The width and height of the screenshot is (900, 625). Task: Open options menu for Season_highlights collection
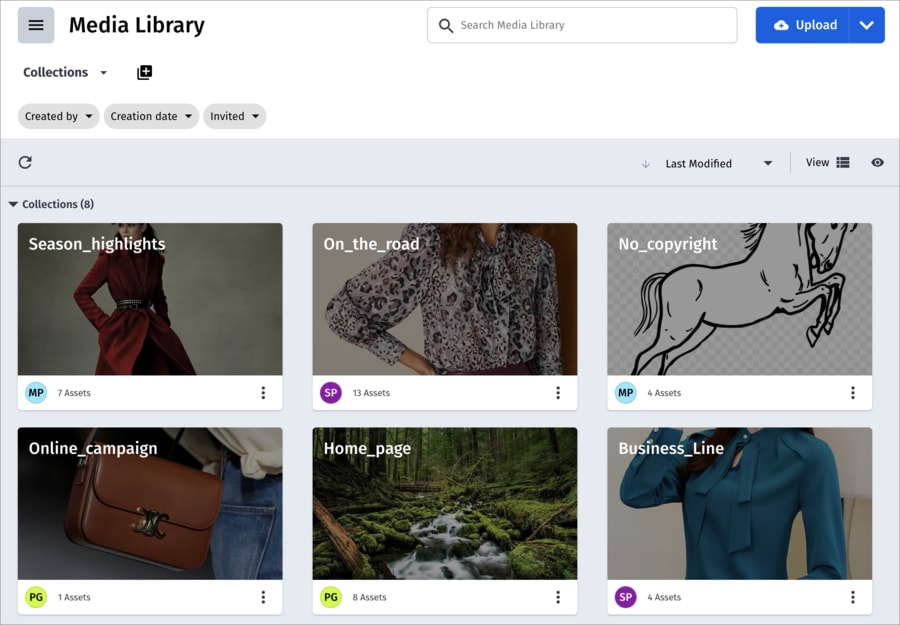[263, 393]
